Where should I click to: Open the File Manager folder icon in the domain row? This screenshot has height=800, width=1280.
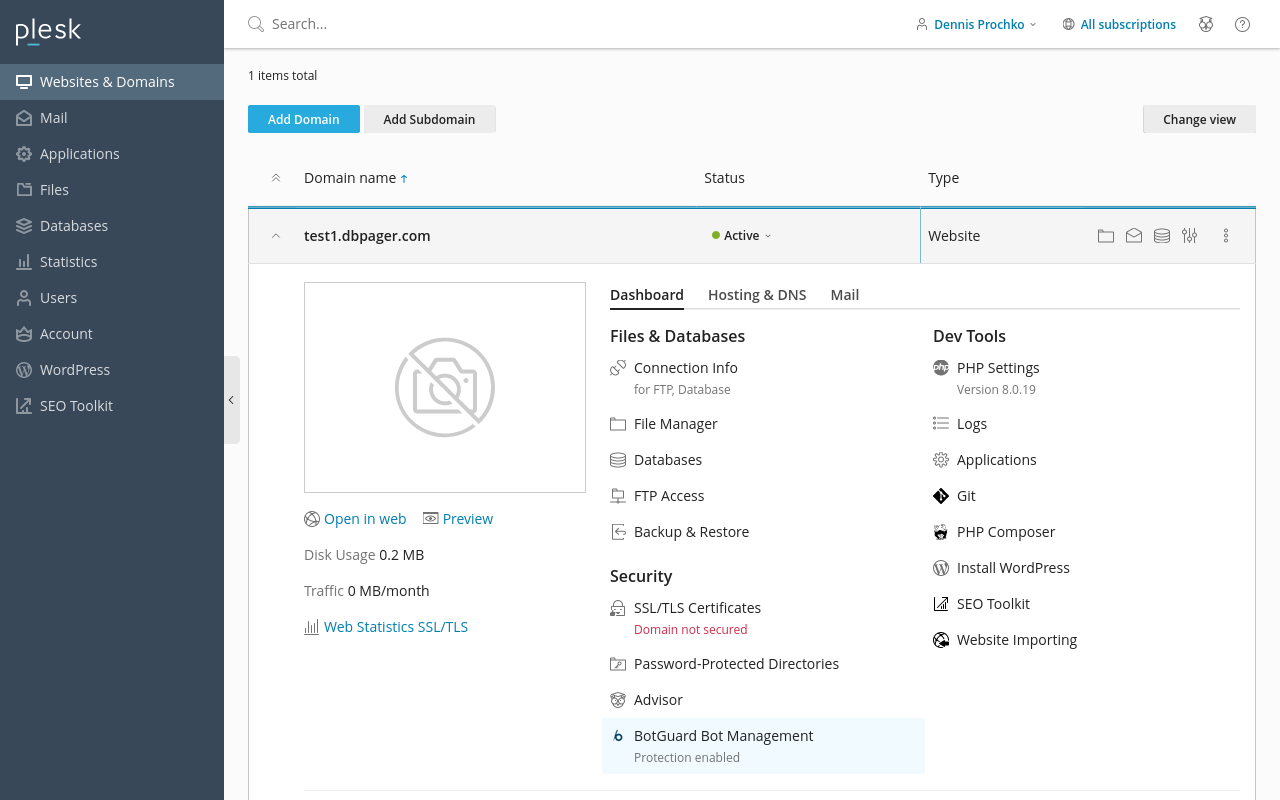tap(1105, 236)
